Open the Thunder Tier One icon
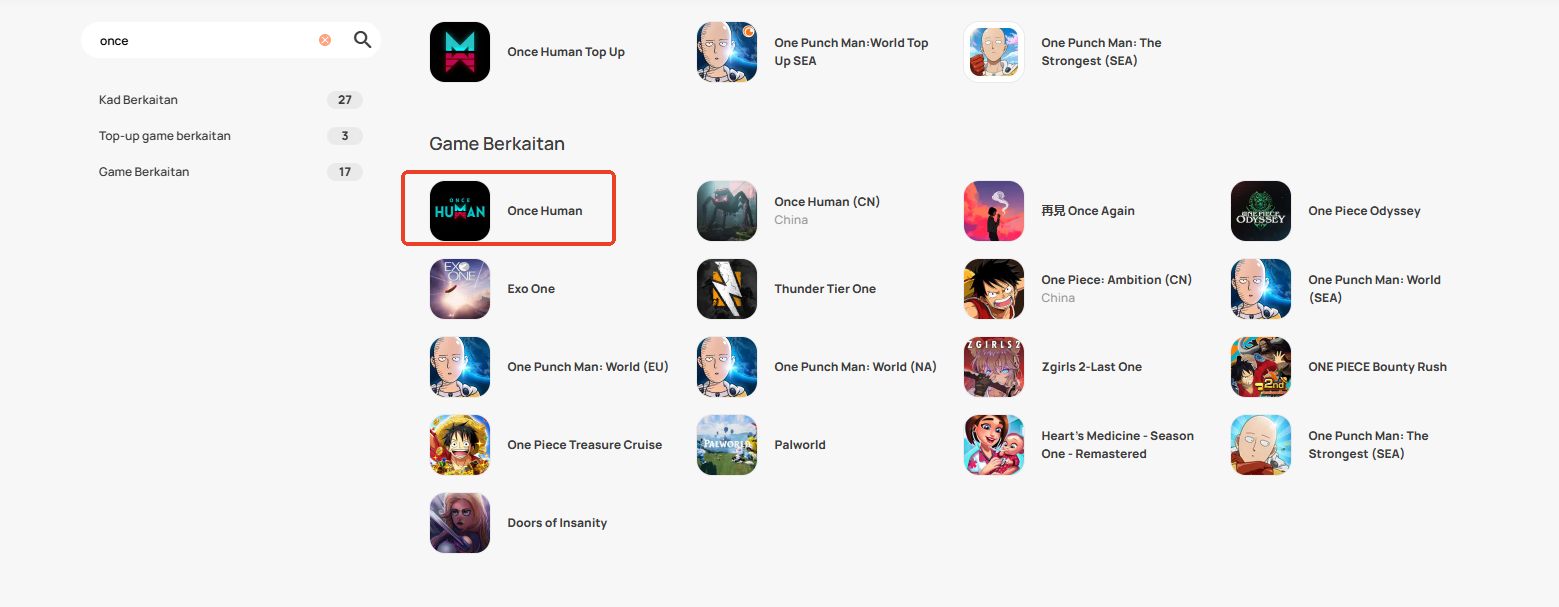The image size is (1559, 607). coord(727,289)
